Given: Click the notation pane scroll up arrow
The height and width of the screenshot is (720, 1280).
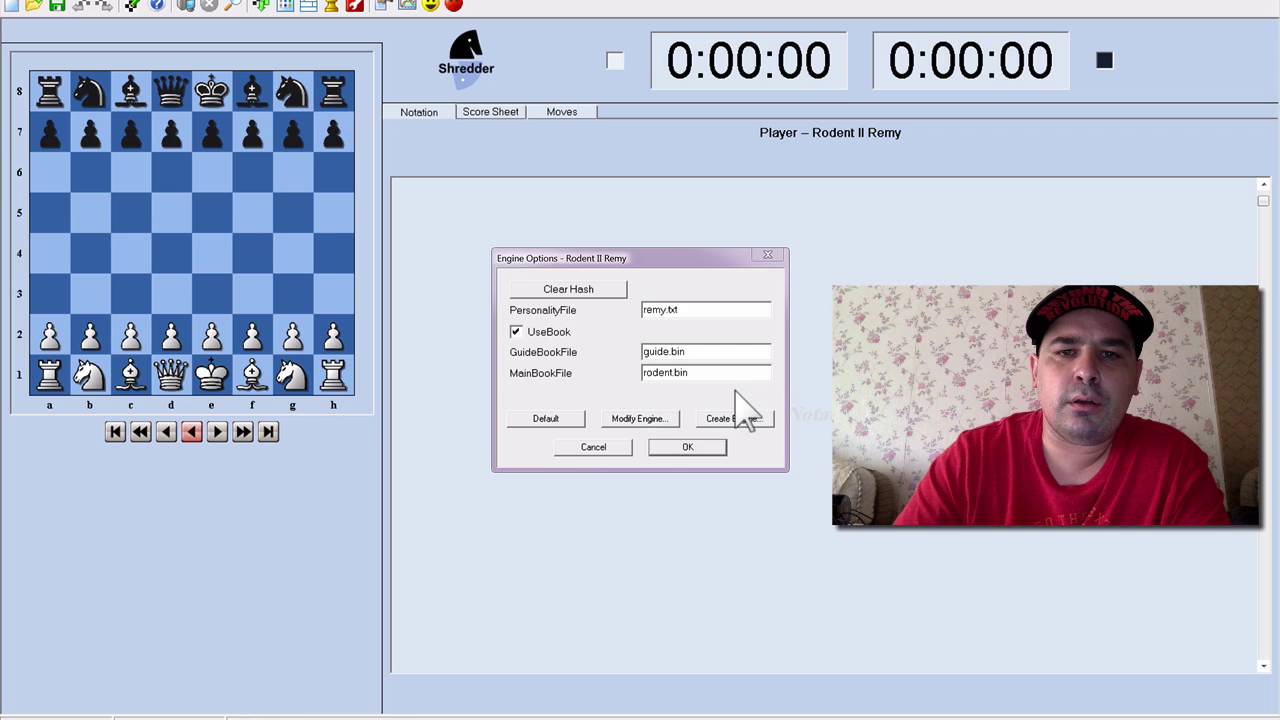Looking at the screenshot, I should (1264, 185).
